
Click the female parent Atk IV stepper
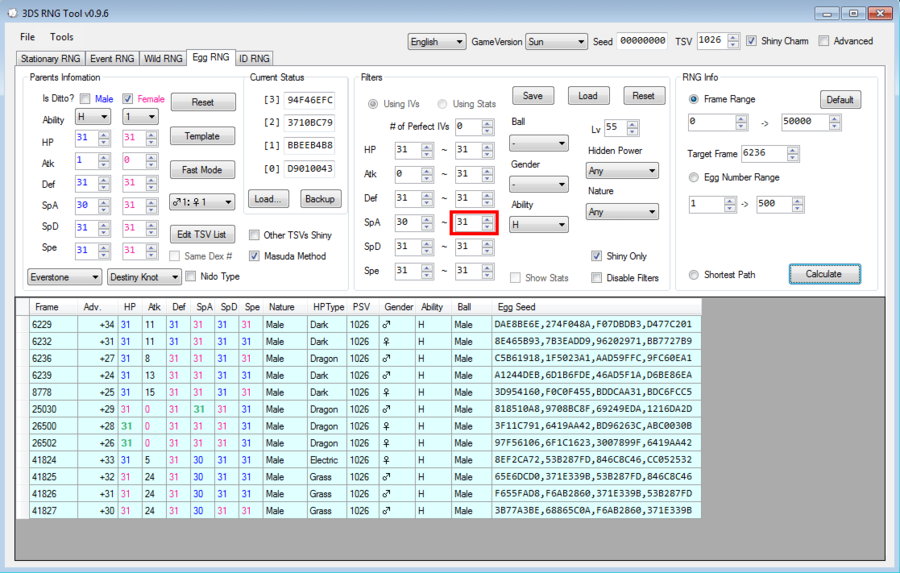coord(152,161)
